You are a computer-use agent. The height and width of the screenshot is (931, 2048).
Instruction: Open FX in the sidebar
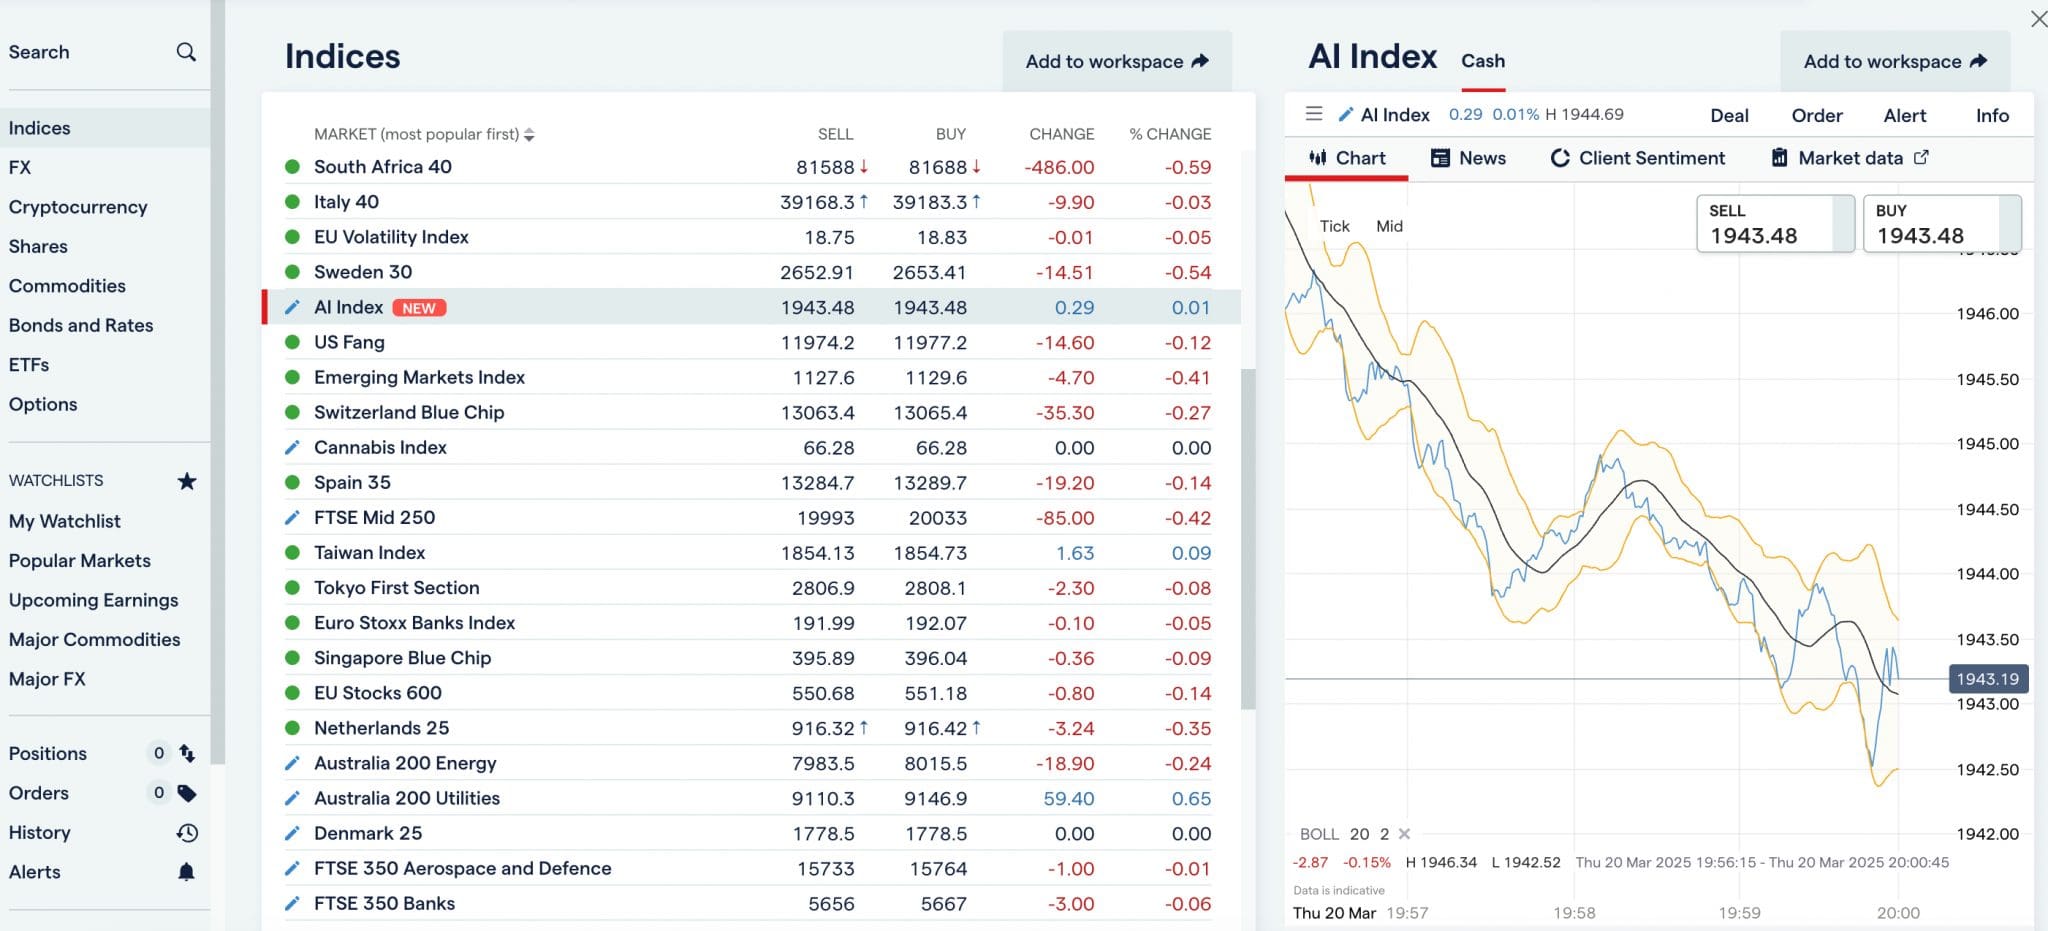click(x=20, y=167)
